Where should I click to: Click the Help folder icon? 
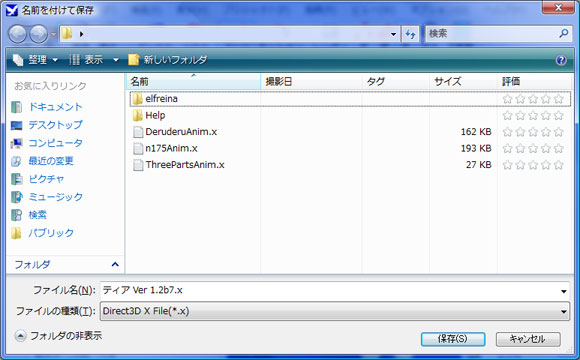[x=137, y=115]
